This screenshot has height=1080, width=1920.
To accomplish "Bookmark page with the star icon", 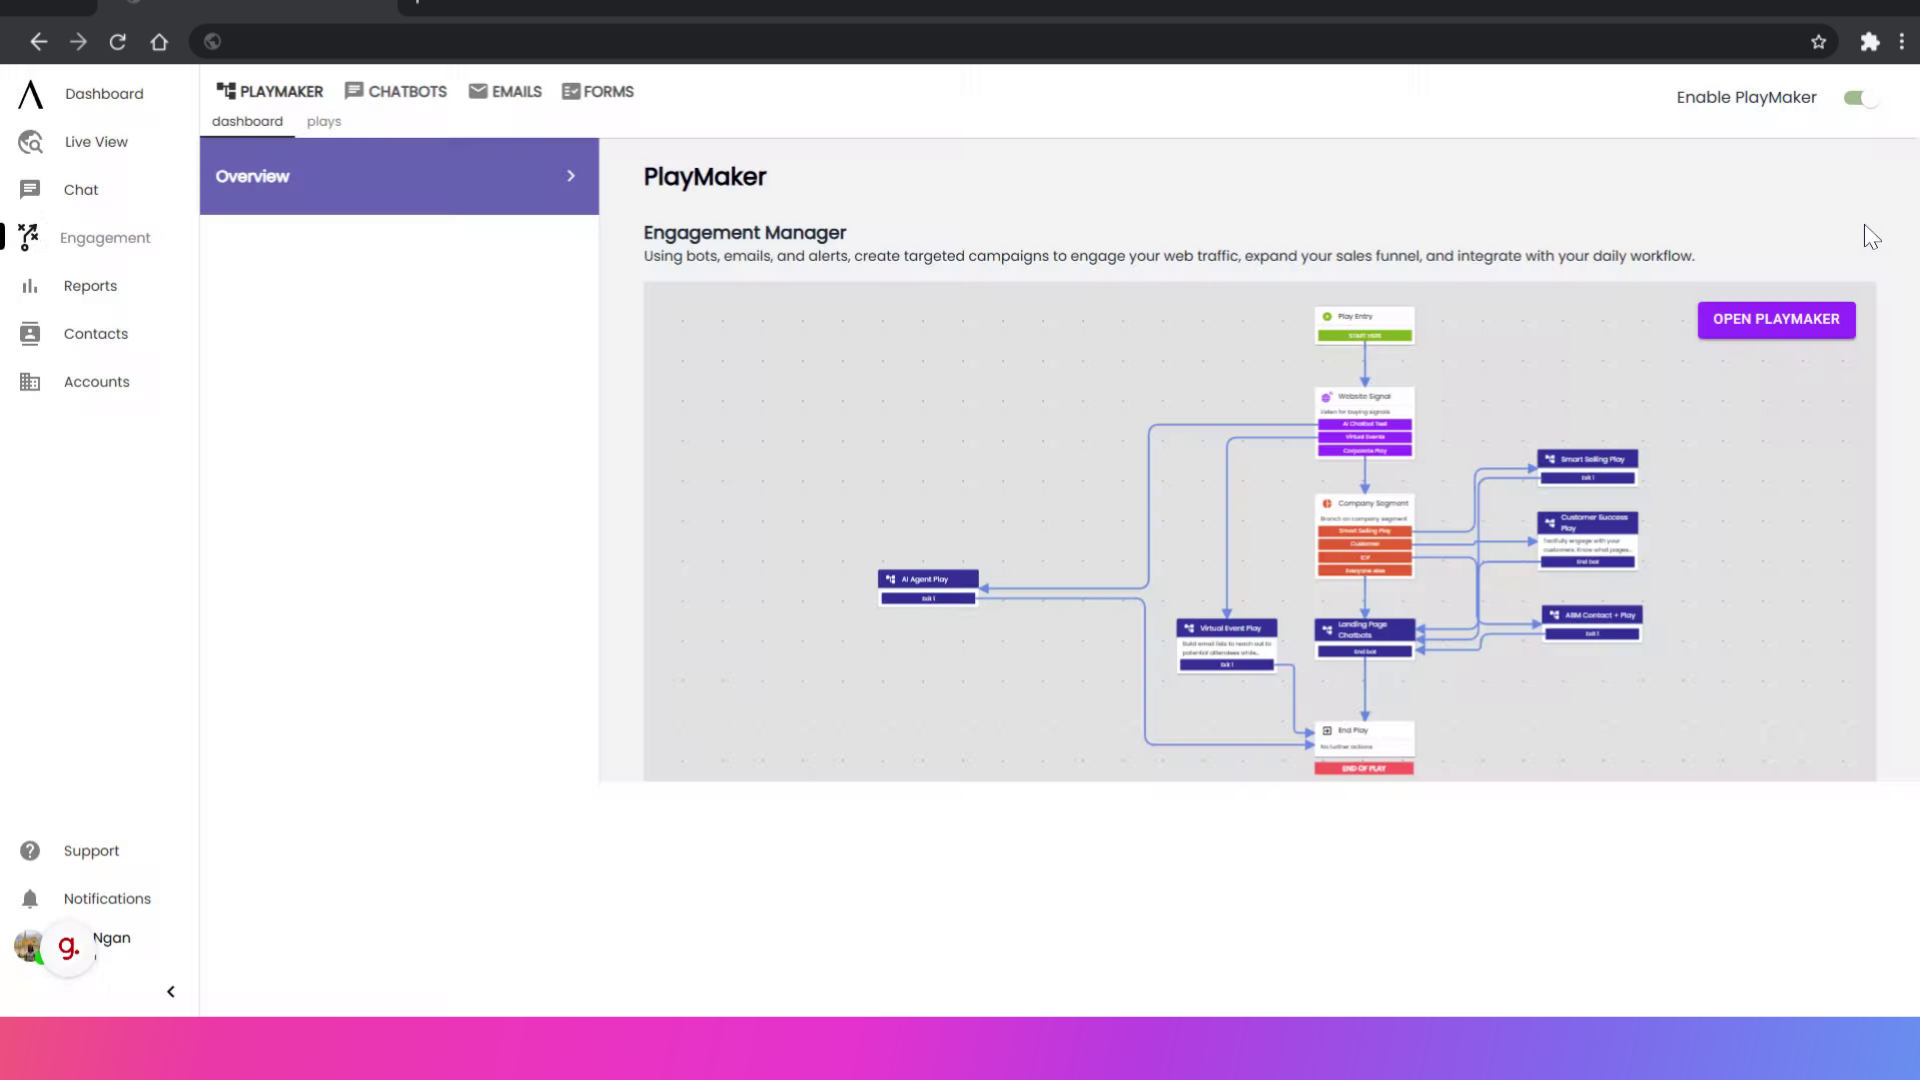I will click(1818, 42).
